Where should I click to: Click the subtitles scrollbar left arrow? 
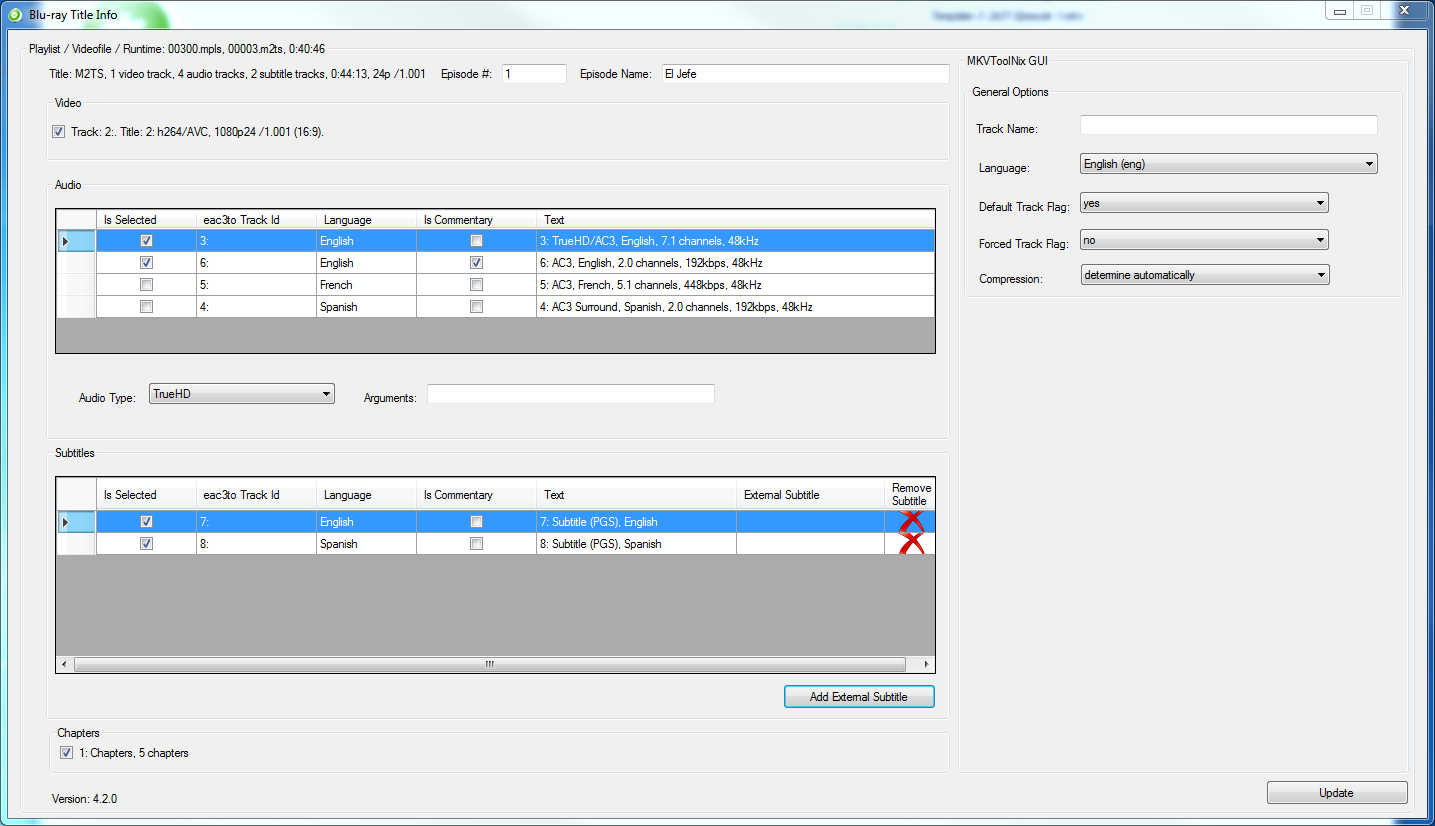pos(65,664)
